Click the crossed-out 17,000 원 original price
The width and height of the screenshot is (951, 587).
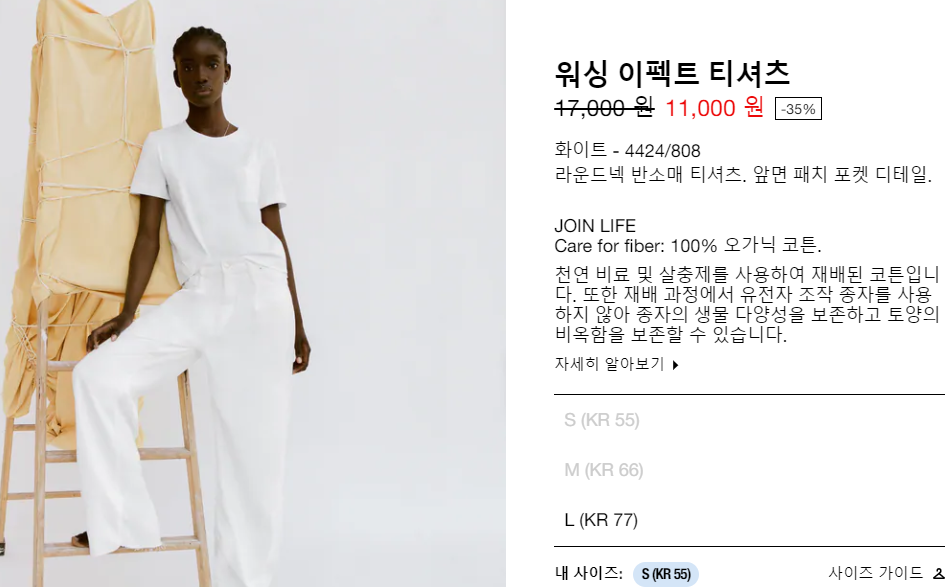[x=604, y=108]
